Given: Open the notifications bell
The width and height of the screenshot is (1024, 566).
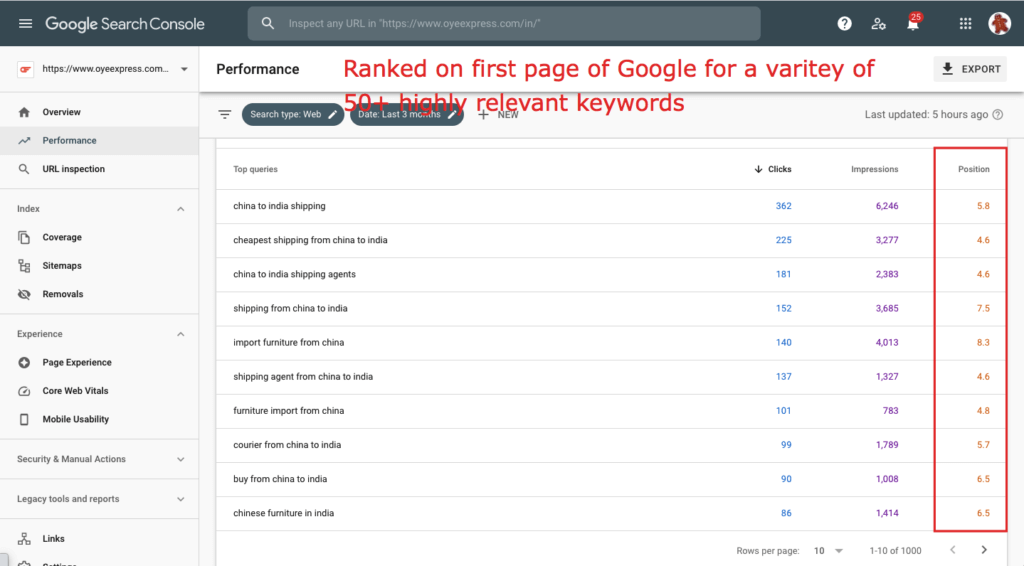Looking at the screenshot, I should (912, 24).
